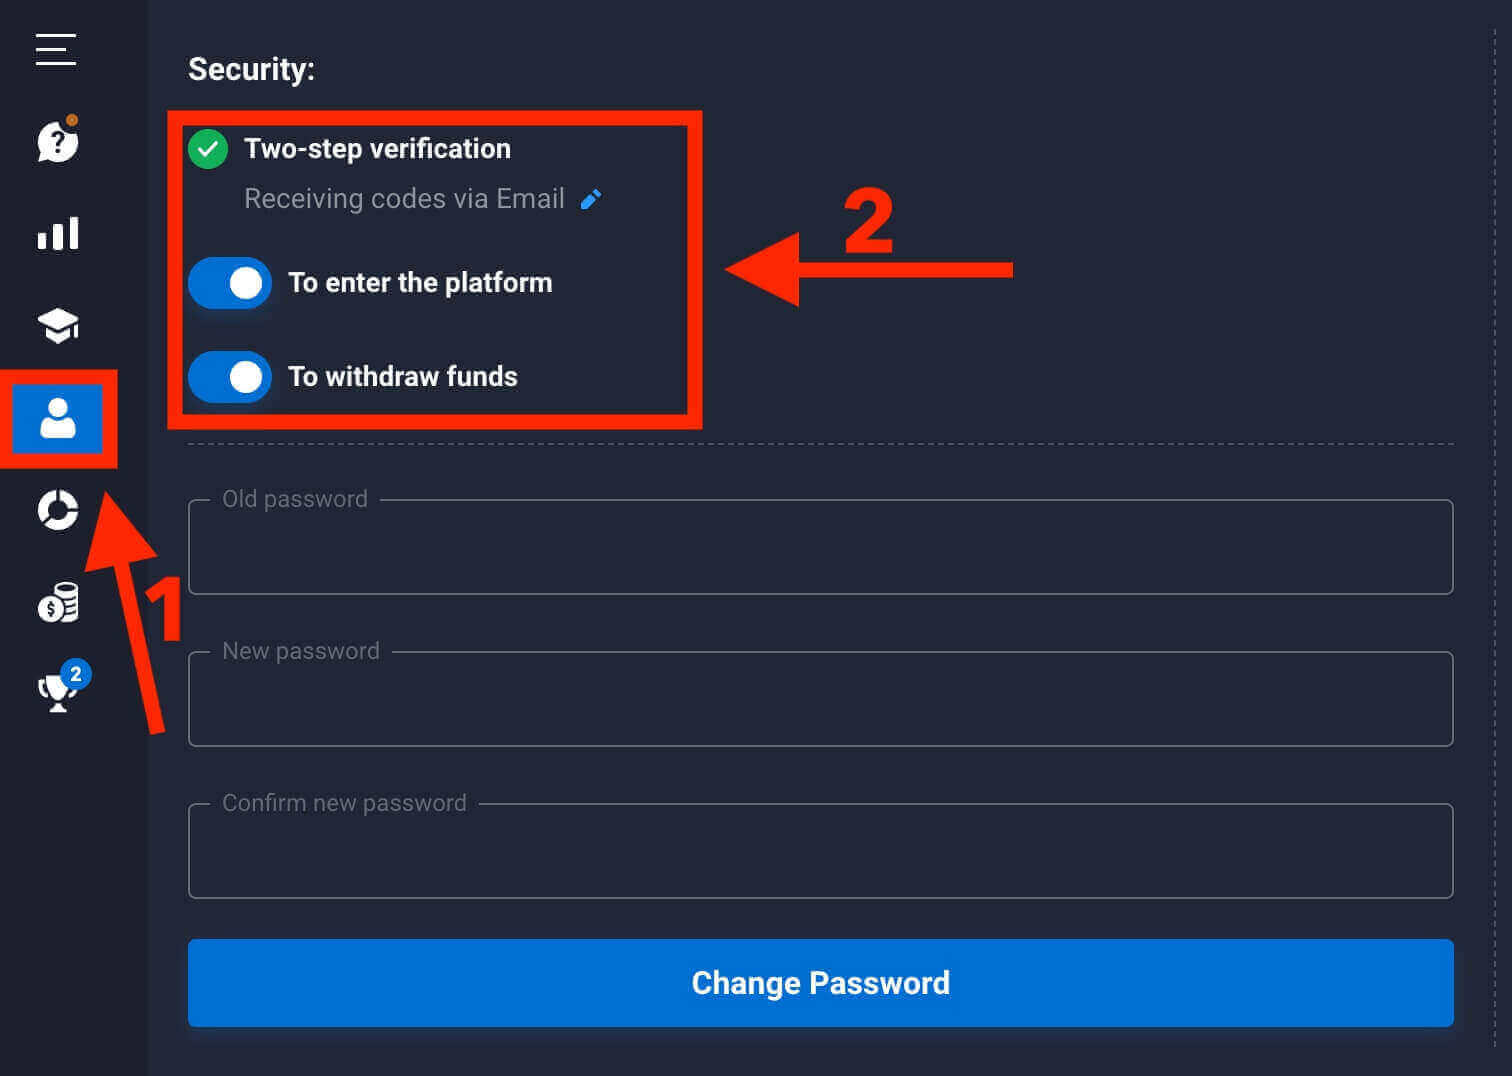Click the pencil icon to edit email codes
This screenshot has height=1076, width=1512.
592,199
